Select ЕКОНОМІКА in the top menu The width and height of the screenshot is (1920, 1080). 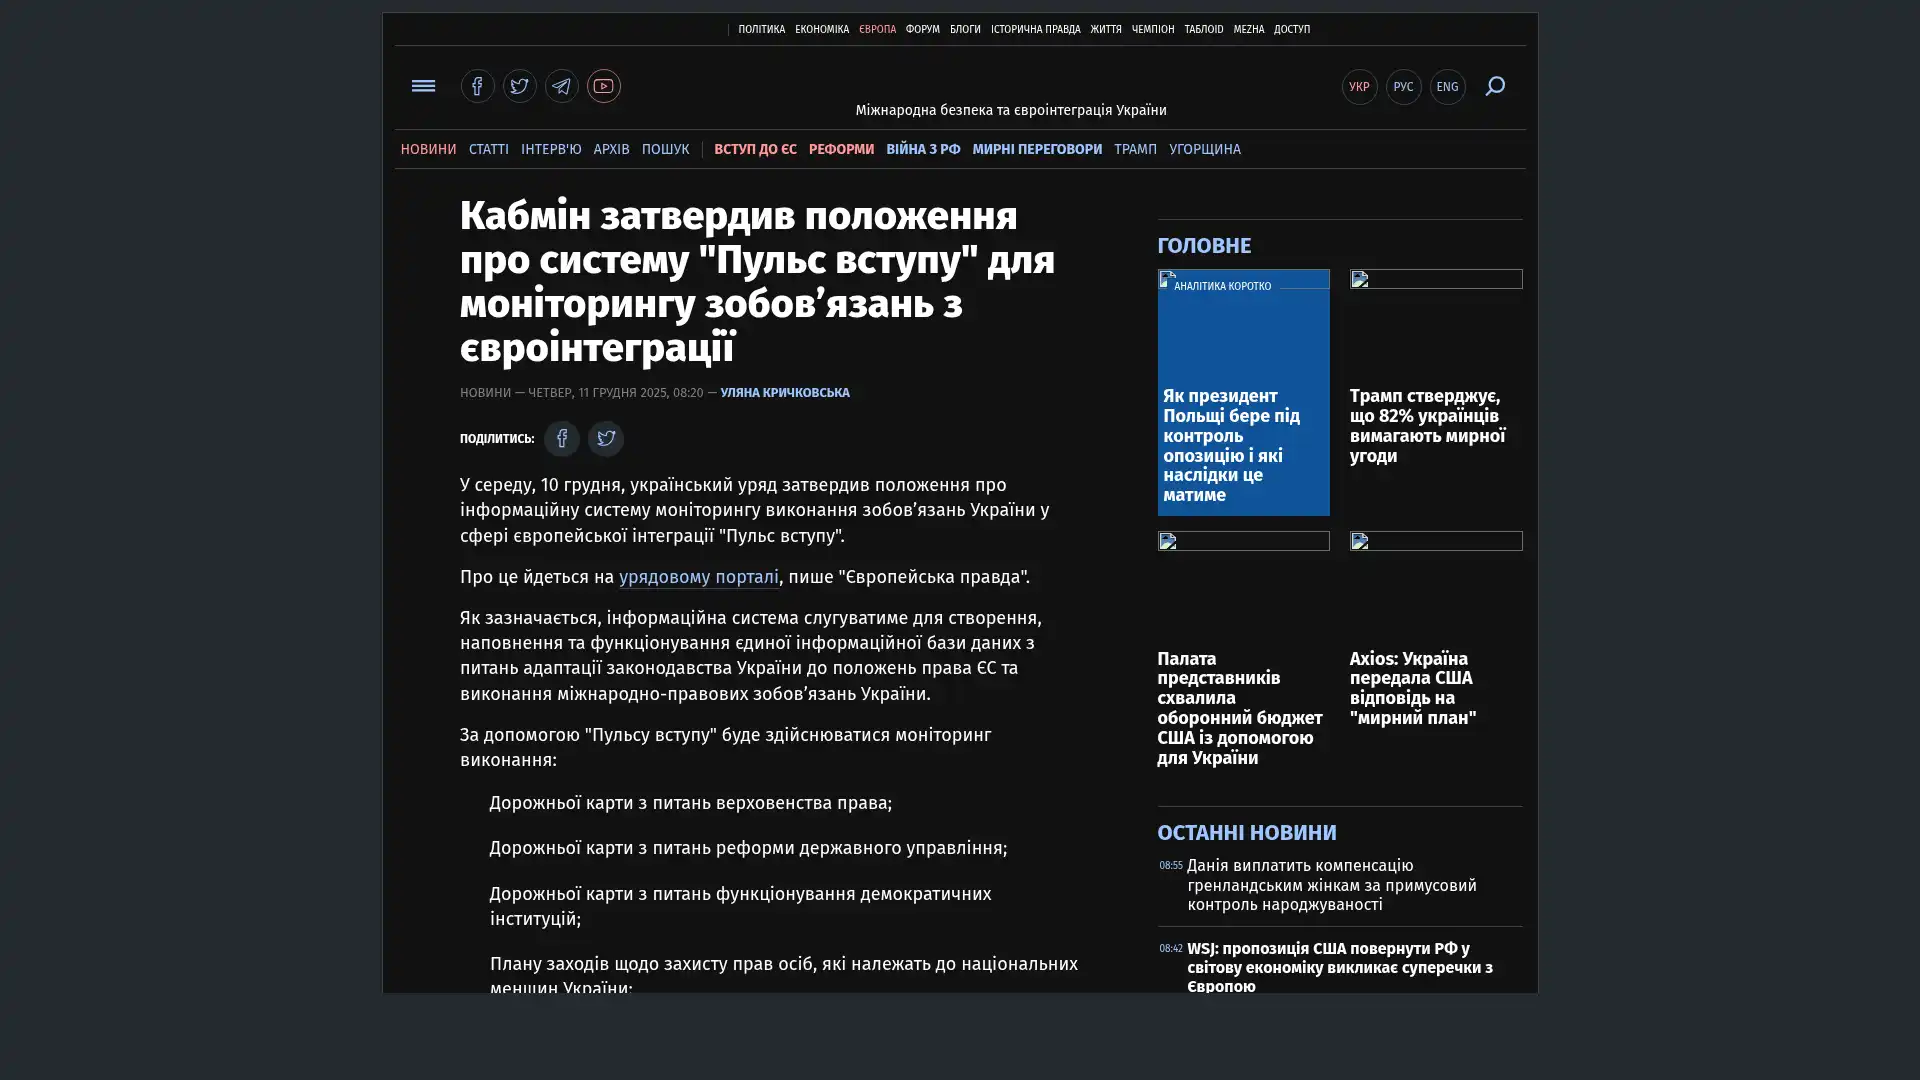pos(821,30)
